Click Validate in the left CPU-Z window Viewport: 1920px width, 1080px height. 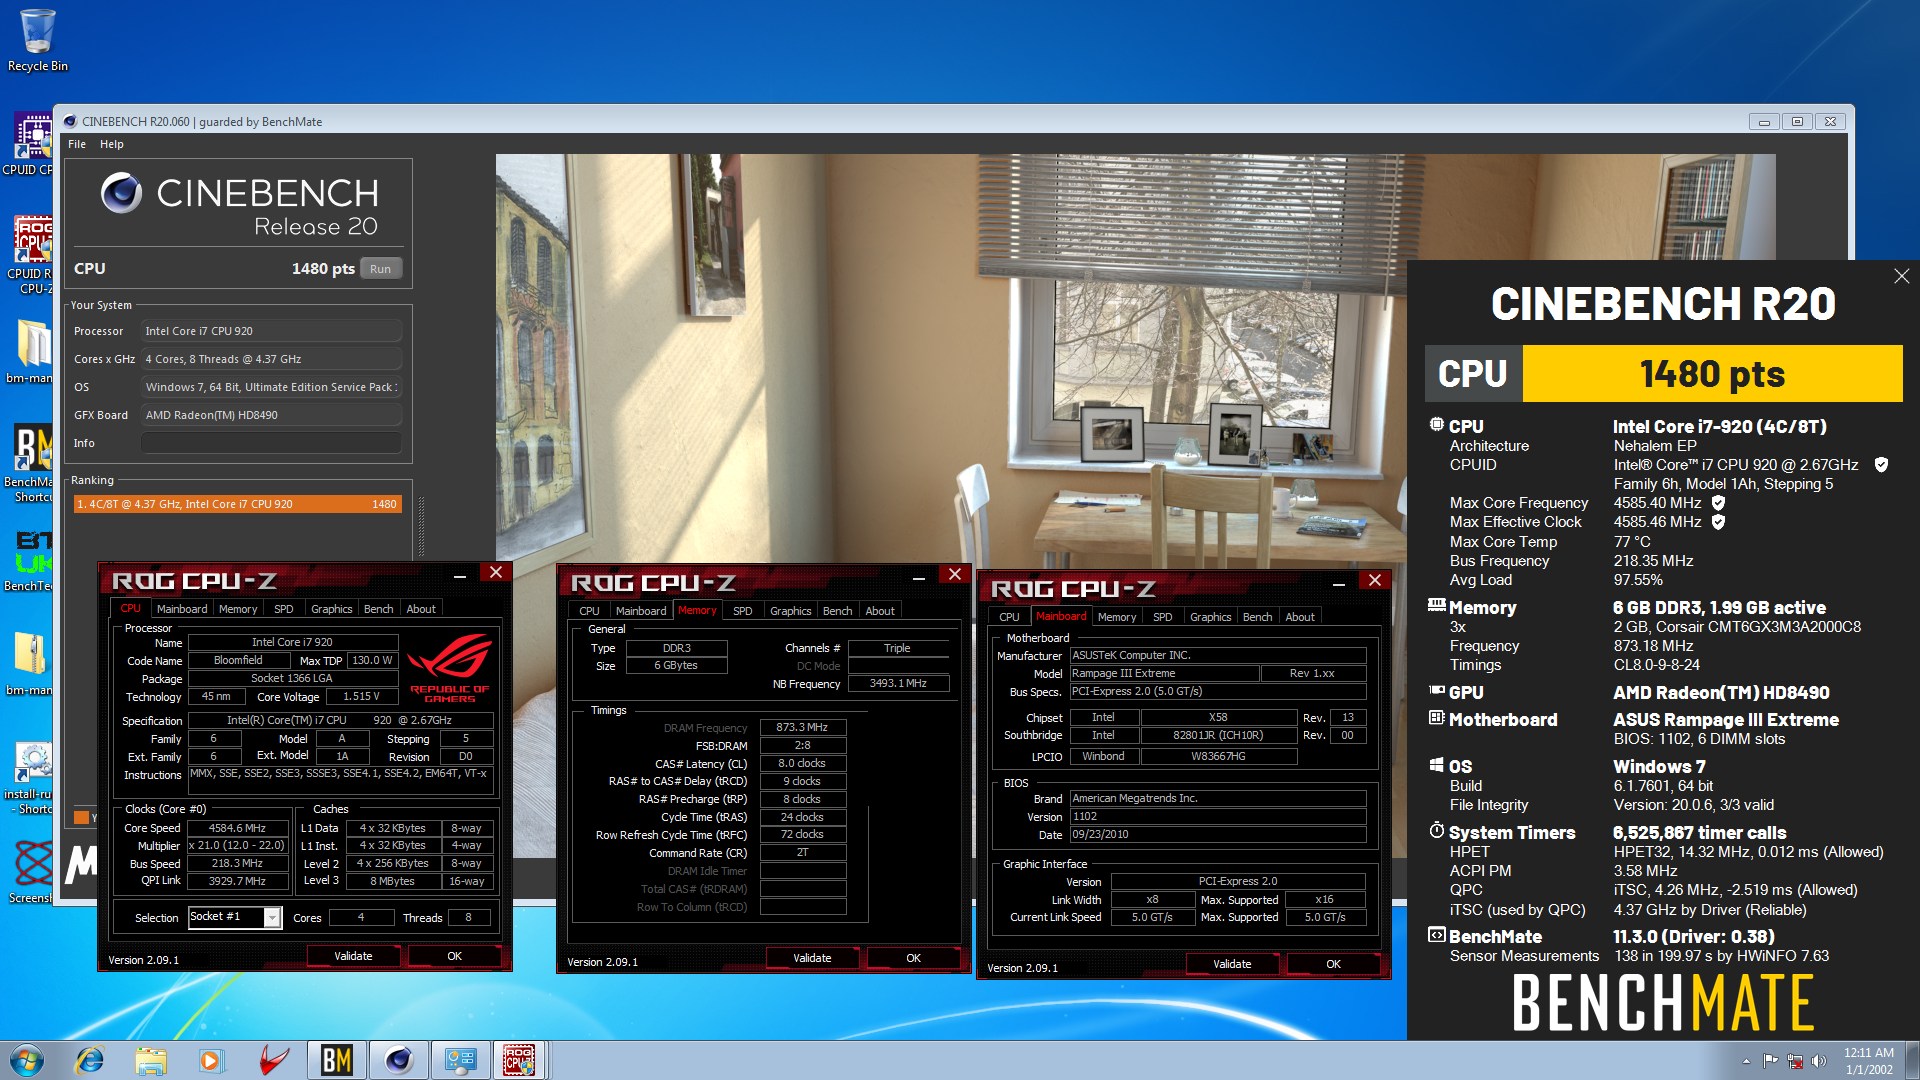click(x=353, y=956)
